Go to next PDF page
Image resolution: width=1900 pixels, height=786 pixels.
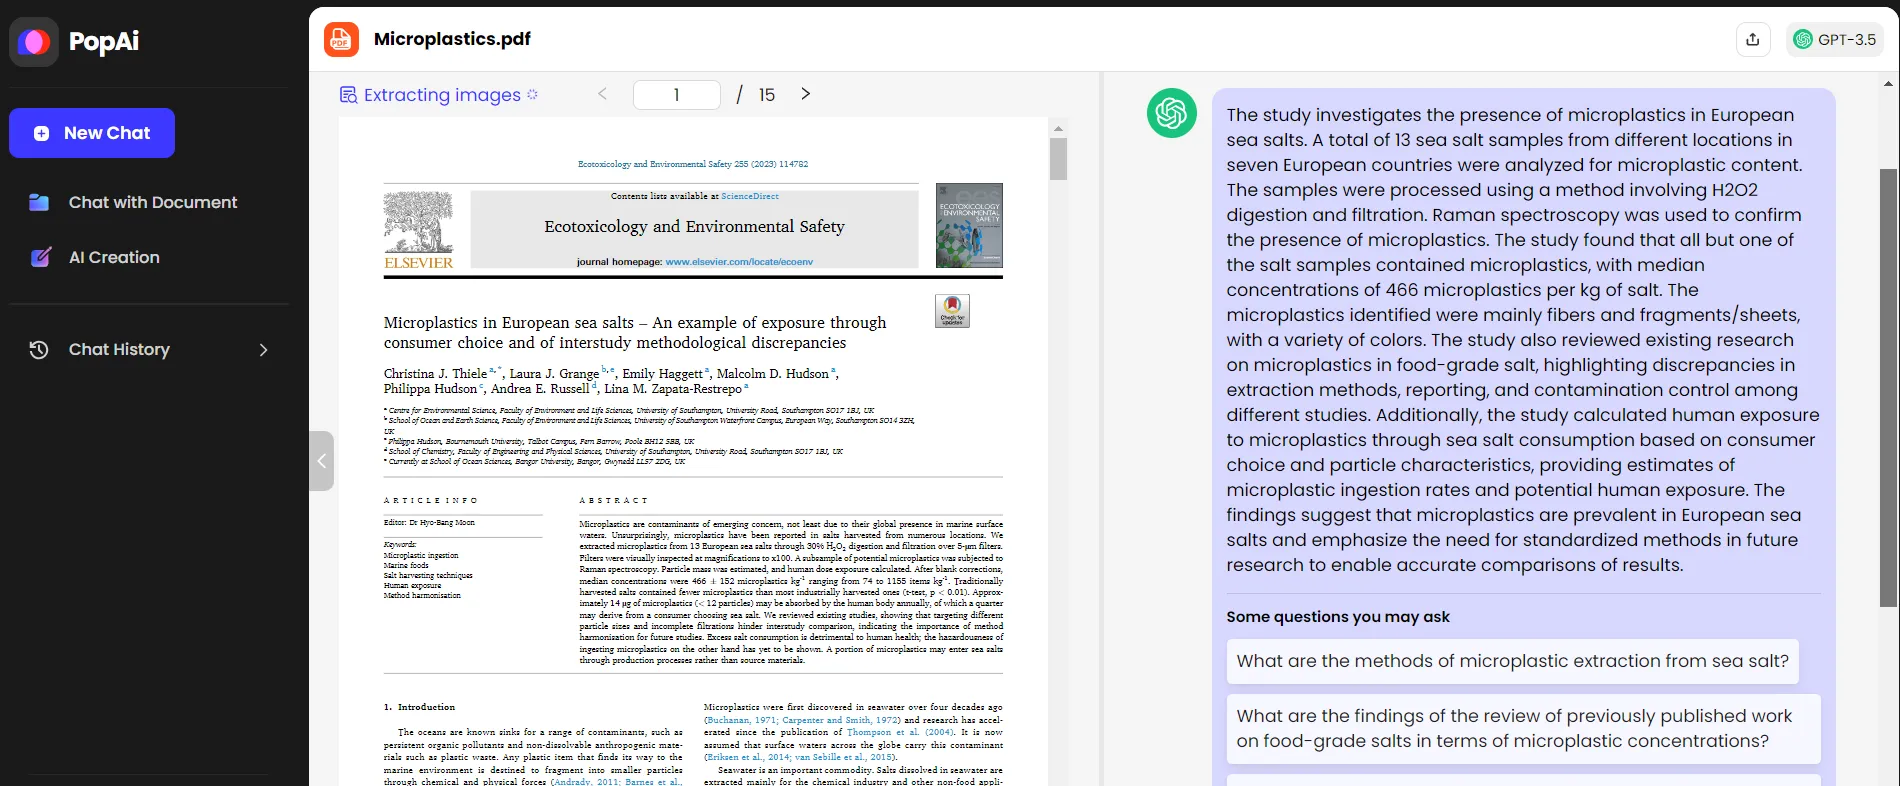click(805, 94)
